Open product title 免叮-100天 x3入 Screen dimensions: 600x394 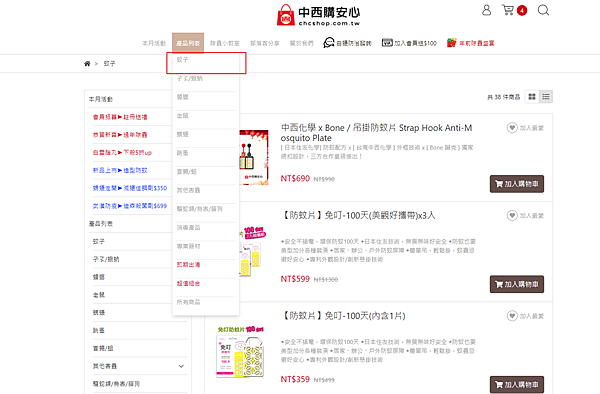pyautogui.click(x=358, y=215)
